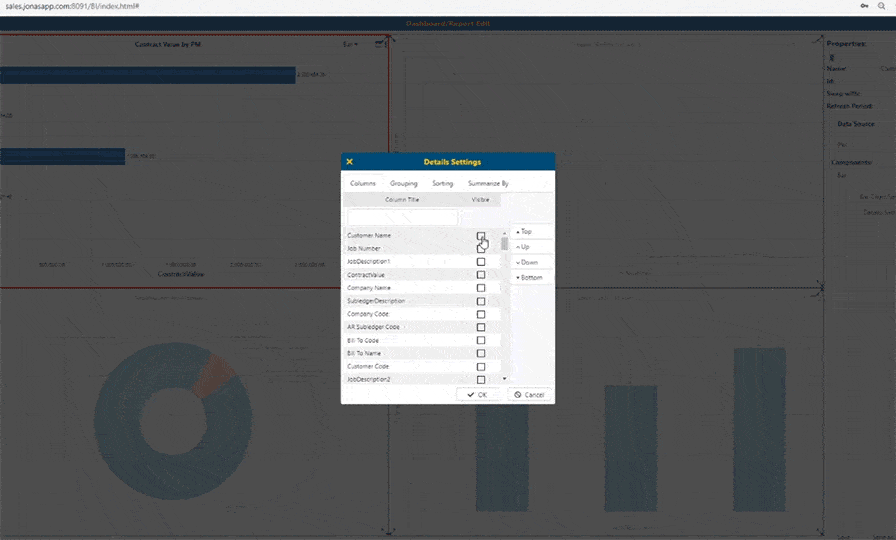Confirm with the OK button
Image resolution: width=896 pixels, height=540 pixels.
pyautogui.click(x=477, y=395)
